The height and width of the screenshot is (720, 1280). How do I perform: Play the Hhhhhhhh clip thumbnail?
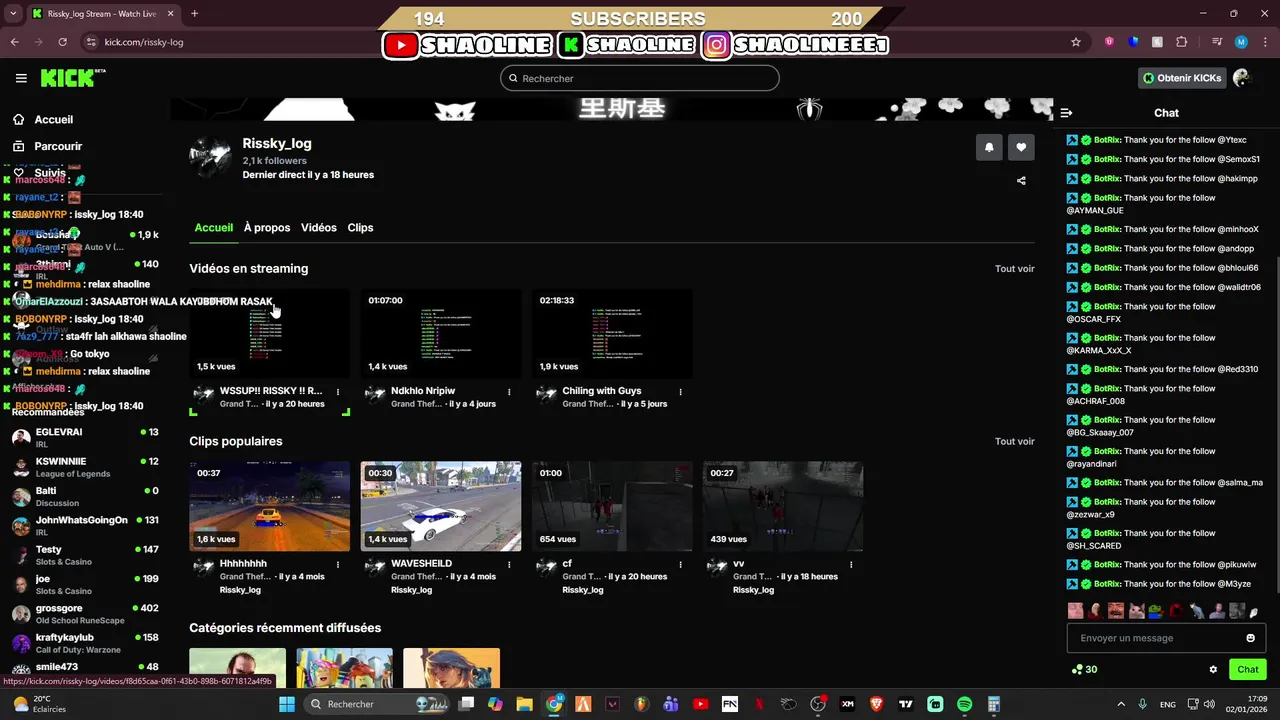click(x=270, y=506)
